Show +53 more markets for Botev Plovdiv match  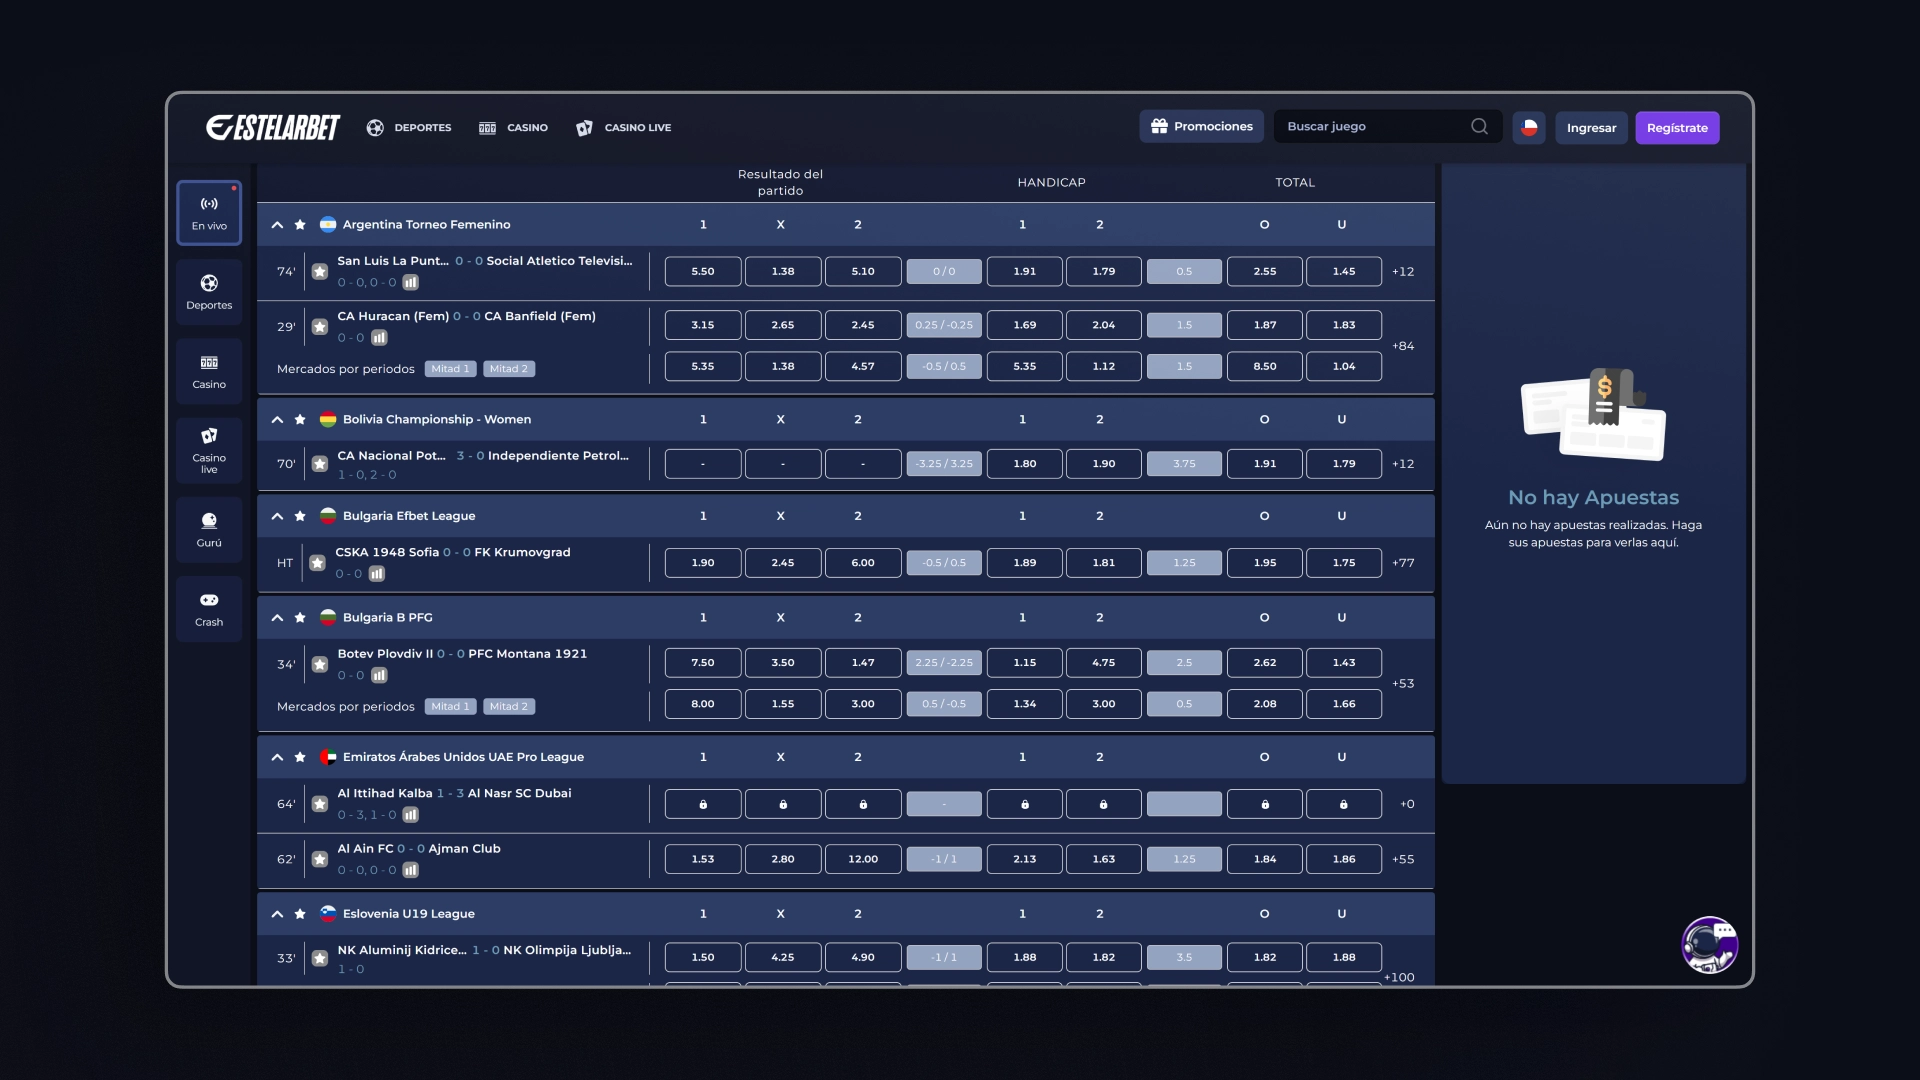click(x=1403, y=684)
